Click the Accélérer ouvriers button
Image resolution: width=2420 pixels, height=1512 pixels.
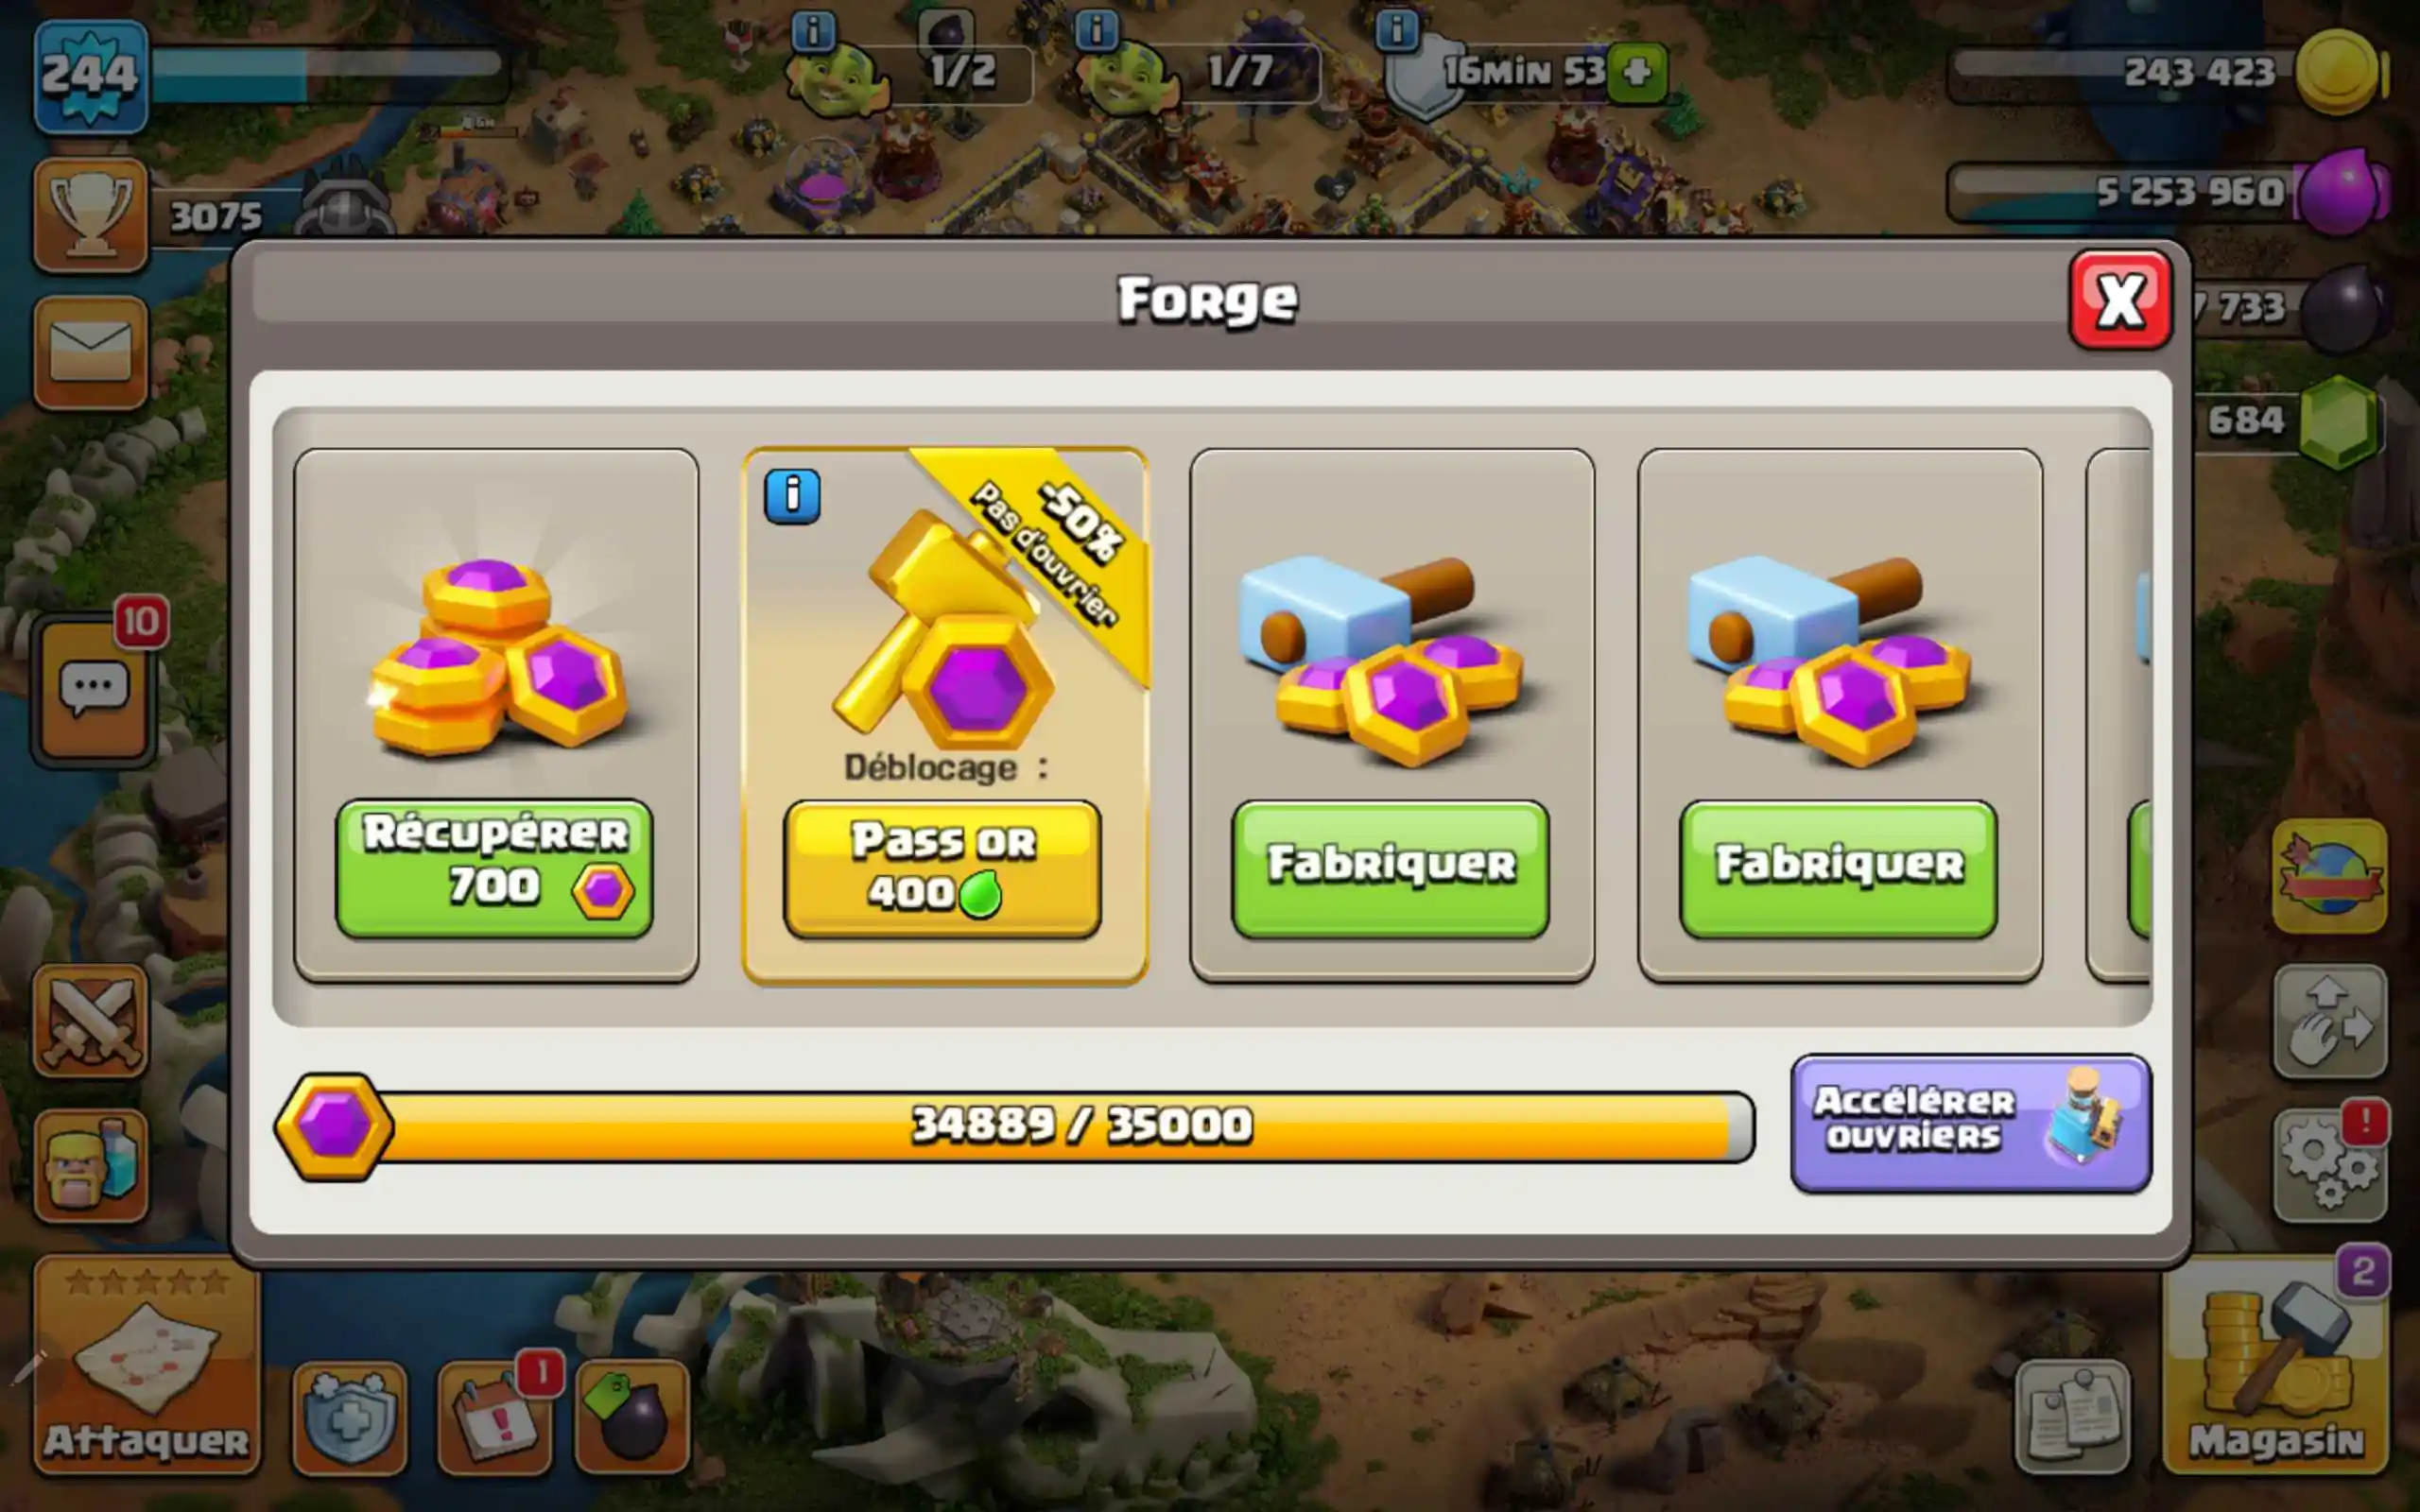(x=1970, y=1123)
